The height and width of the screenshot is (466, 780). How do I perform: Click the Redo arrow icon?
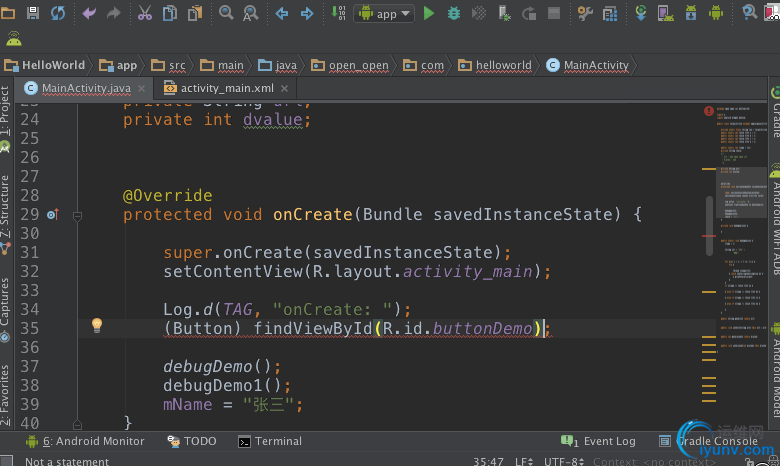click(114, 13)
